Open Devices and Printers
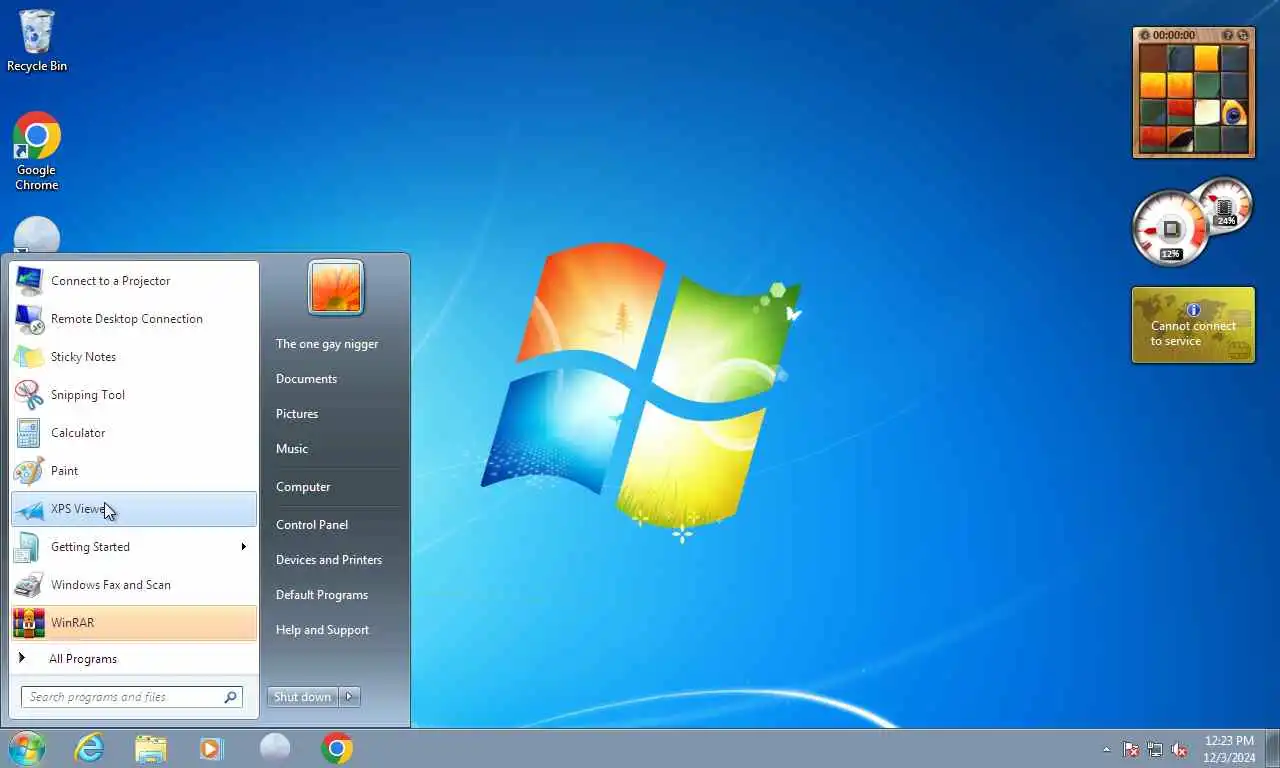 pos(329,560)
